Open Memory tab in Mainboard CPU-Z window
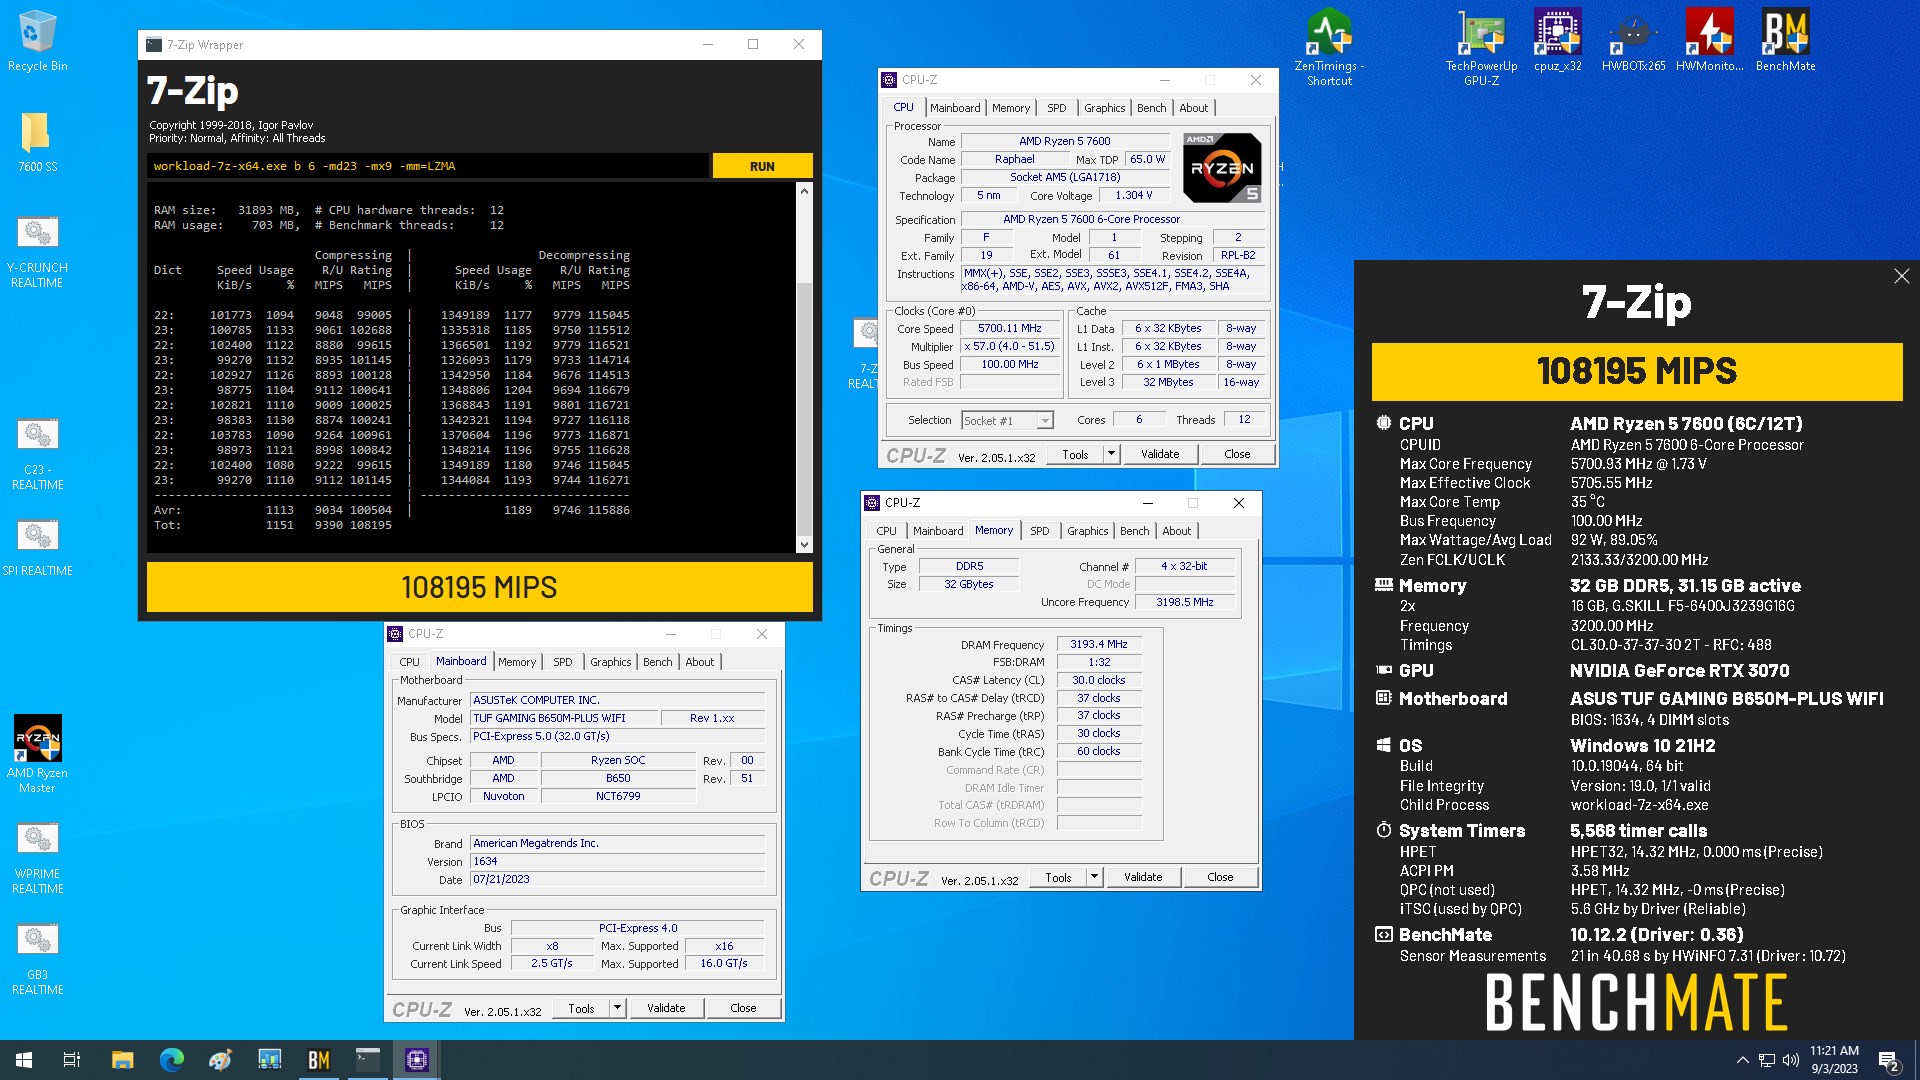 tap(517, 662)
